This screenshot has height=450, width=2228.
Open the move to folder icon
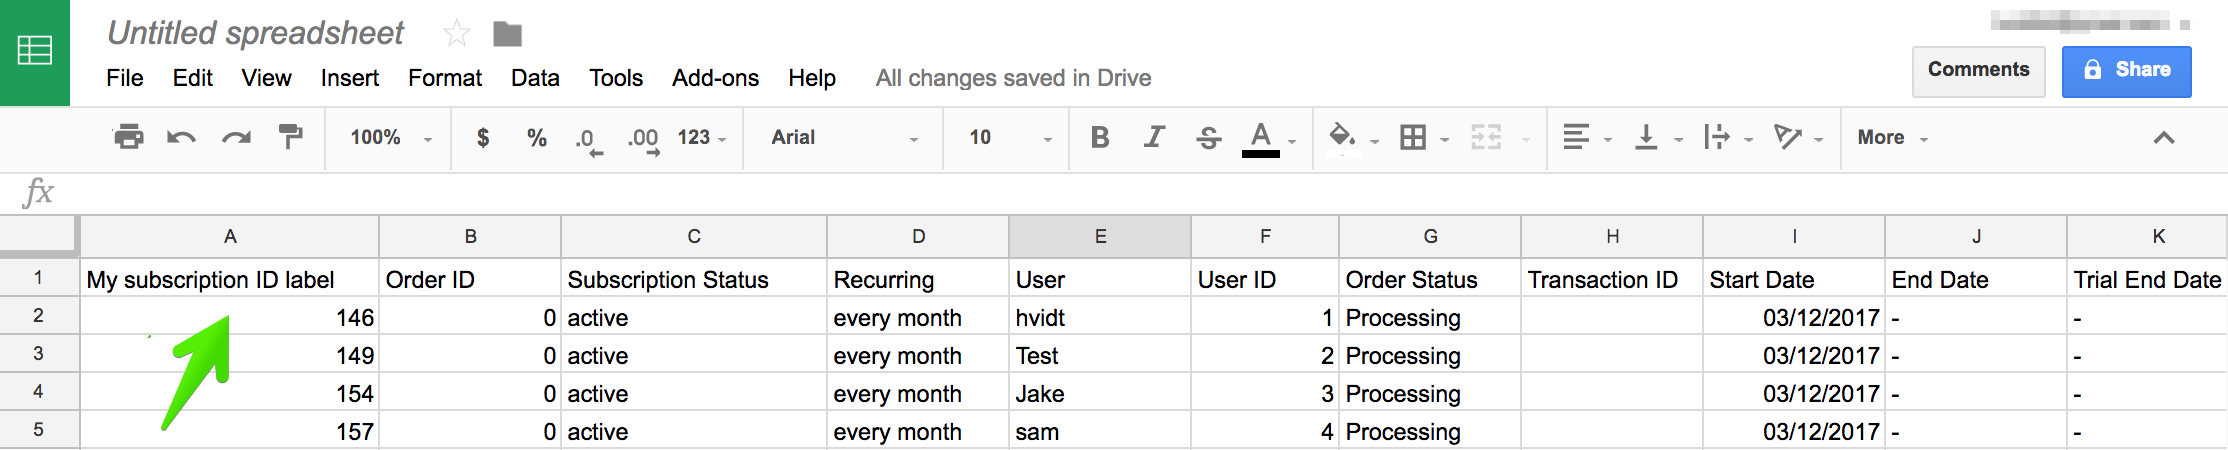coord(508,35)
